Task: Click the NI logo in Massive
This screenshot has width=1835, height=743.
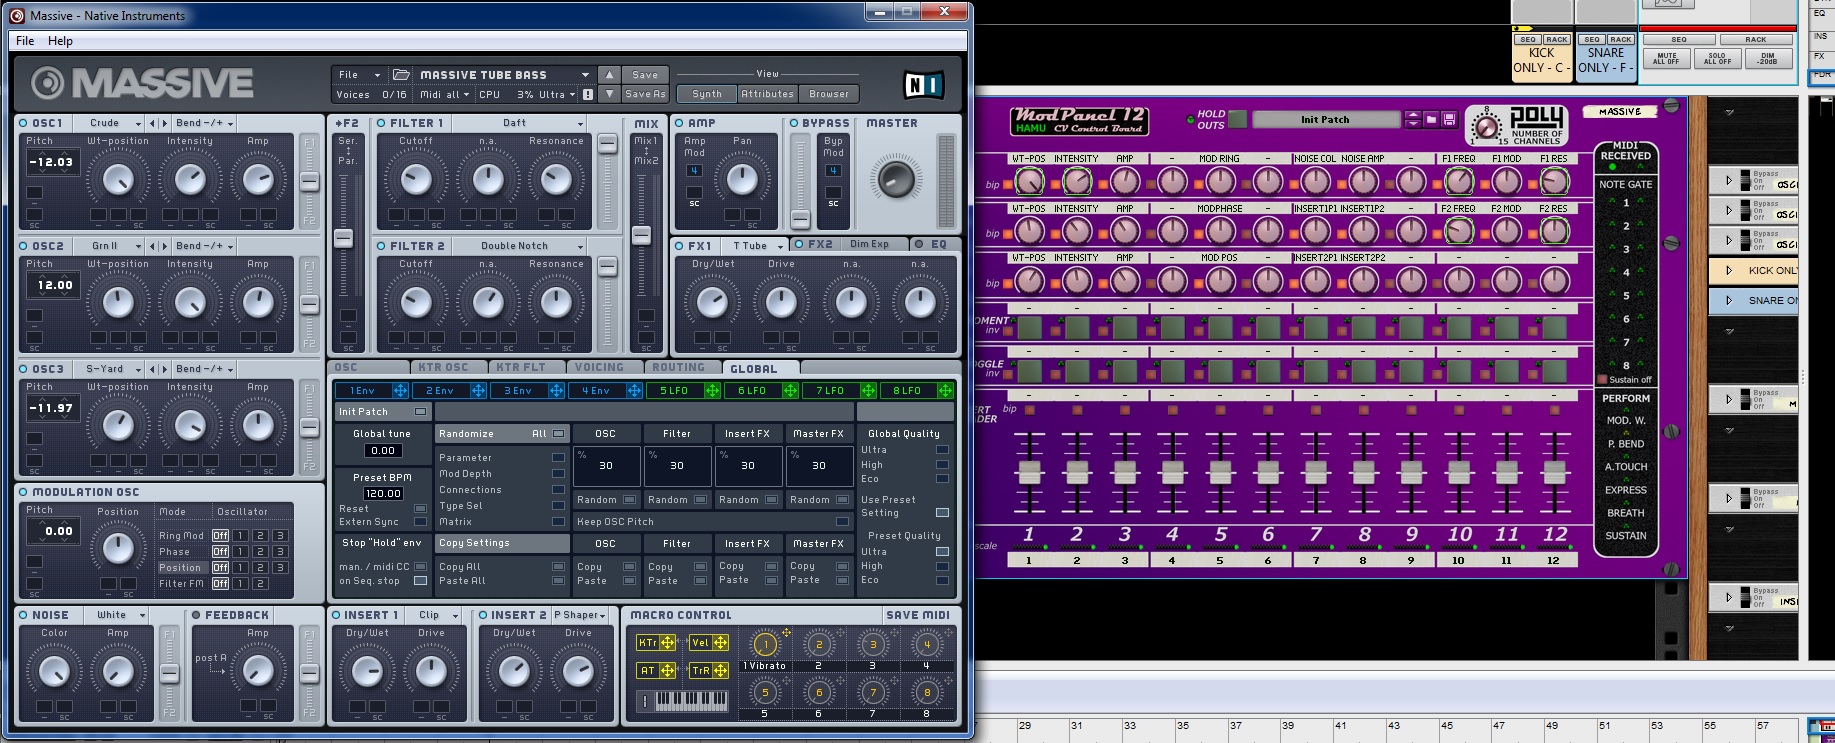Action: click(x=923, y=85)
